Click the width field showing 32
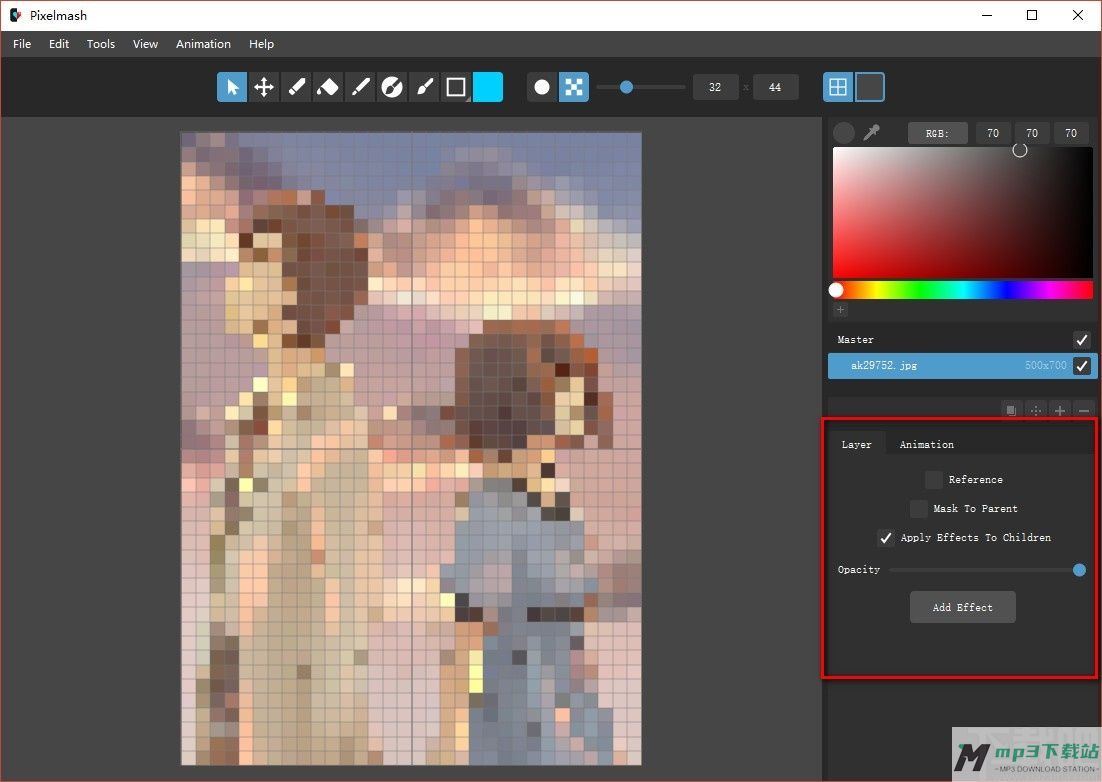 tap(715, 87)
